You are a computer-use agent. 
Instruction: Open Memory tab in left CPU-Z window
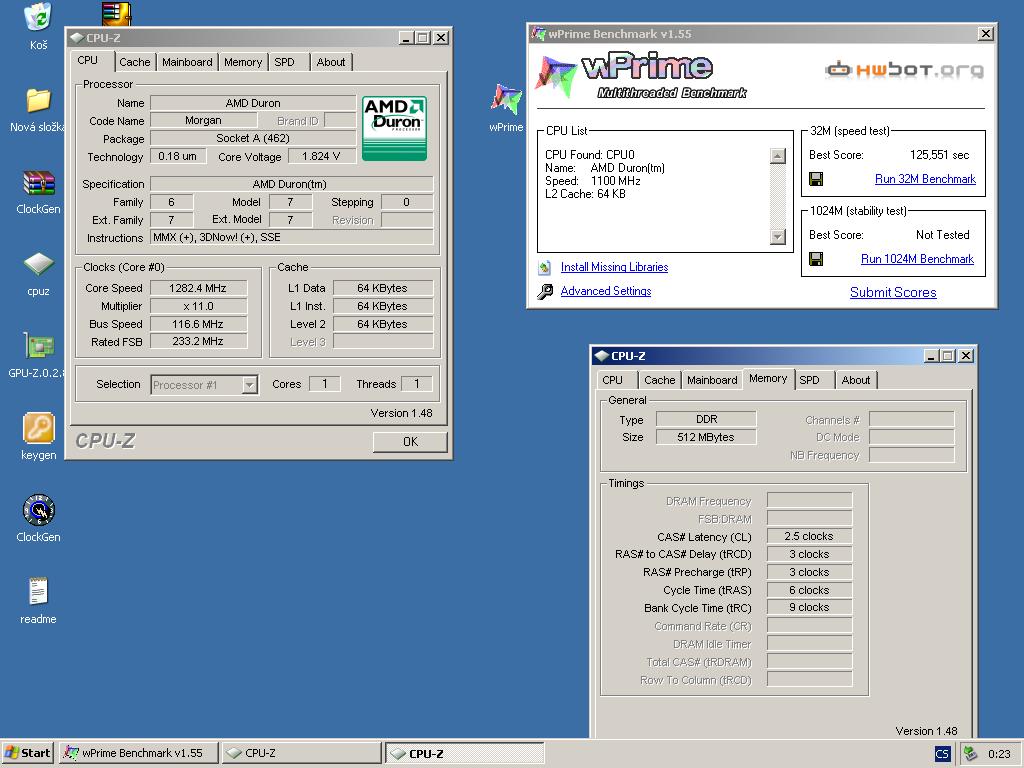coord(243,62)
